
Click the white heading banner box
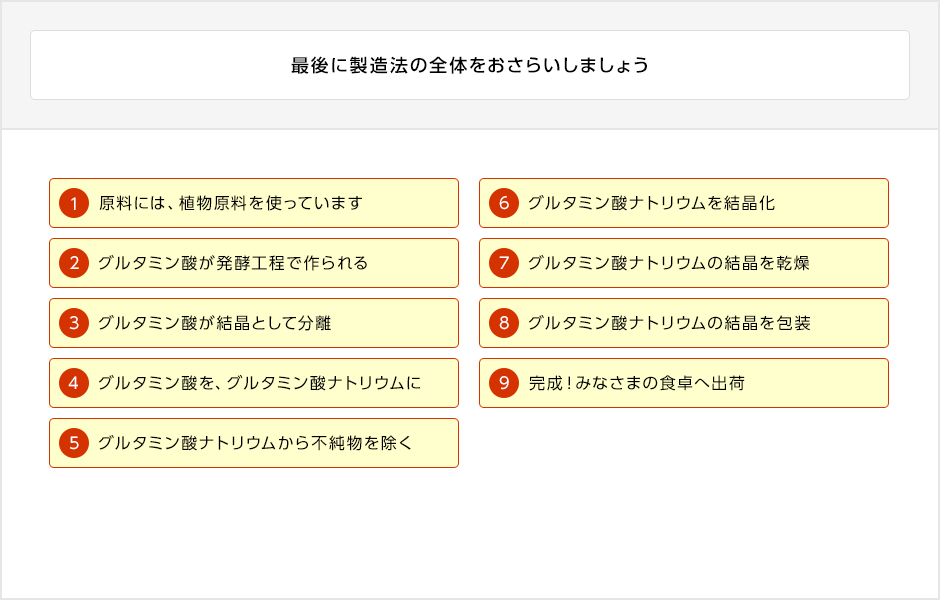pyautogui.click(x=470, y=65)
